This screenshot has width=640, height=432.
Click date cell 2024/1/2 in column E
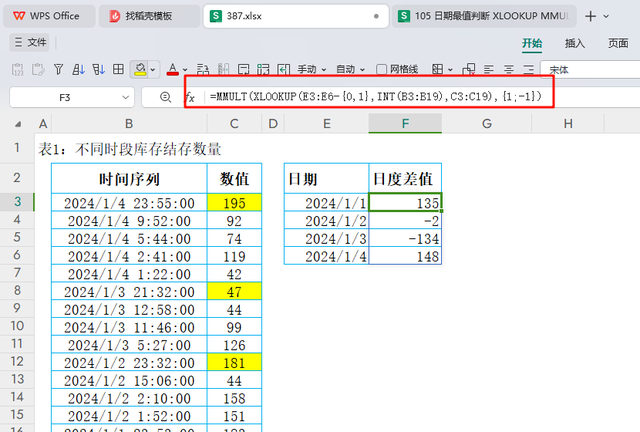[327, 220]
